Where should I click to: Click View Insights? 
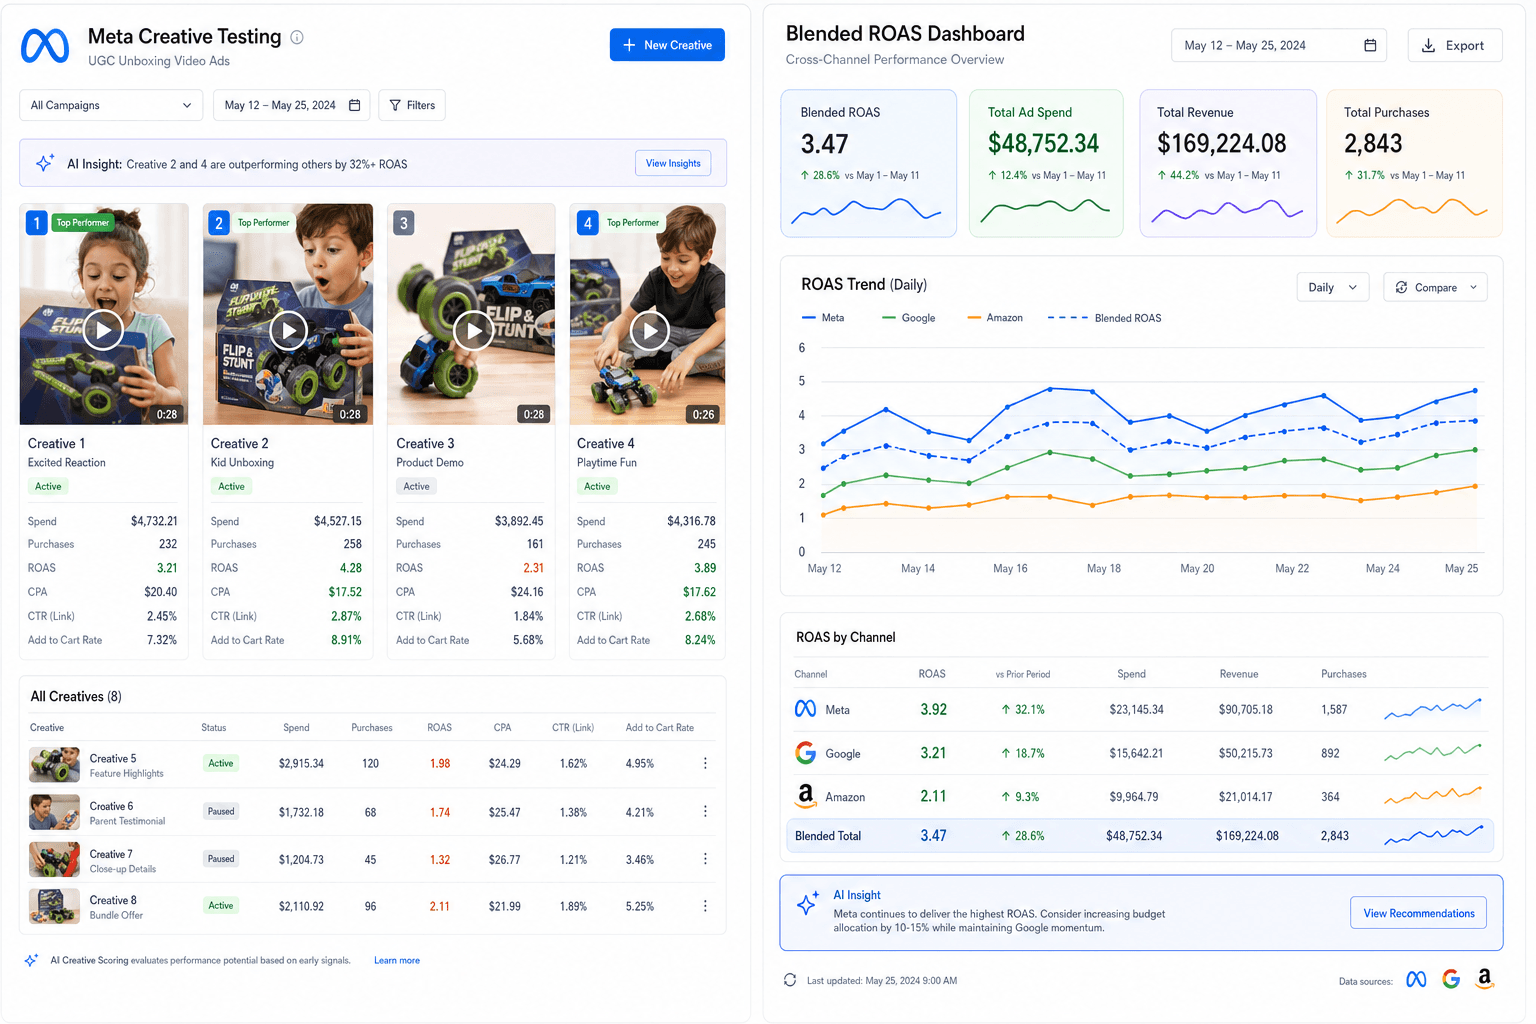(673, 163)
